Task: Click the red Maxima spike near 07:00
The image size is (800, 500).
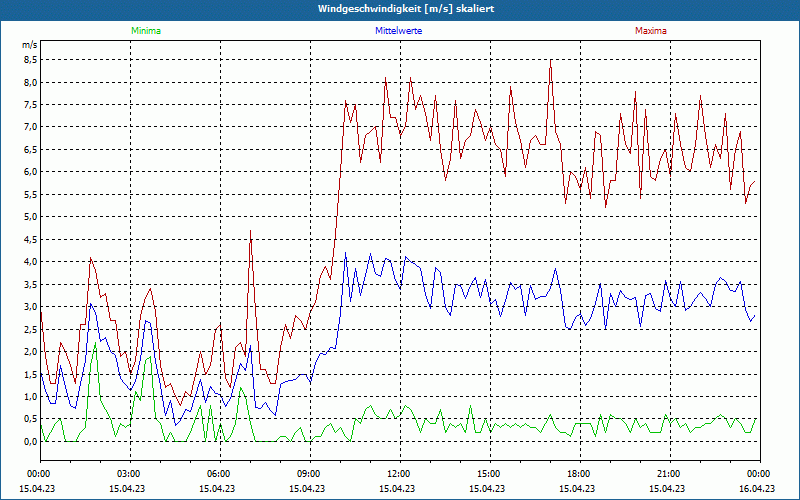Action: point(251,231)
